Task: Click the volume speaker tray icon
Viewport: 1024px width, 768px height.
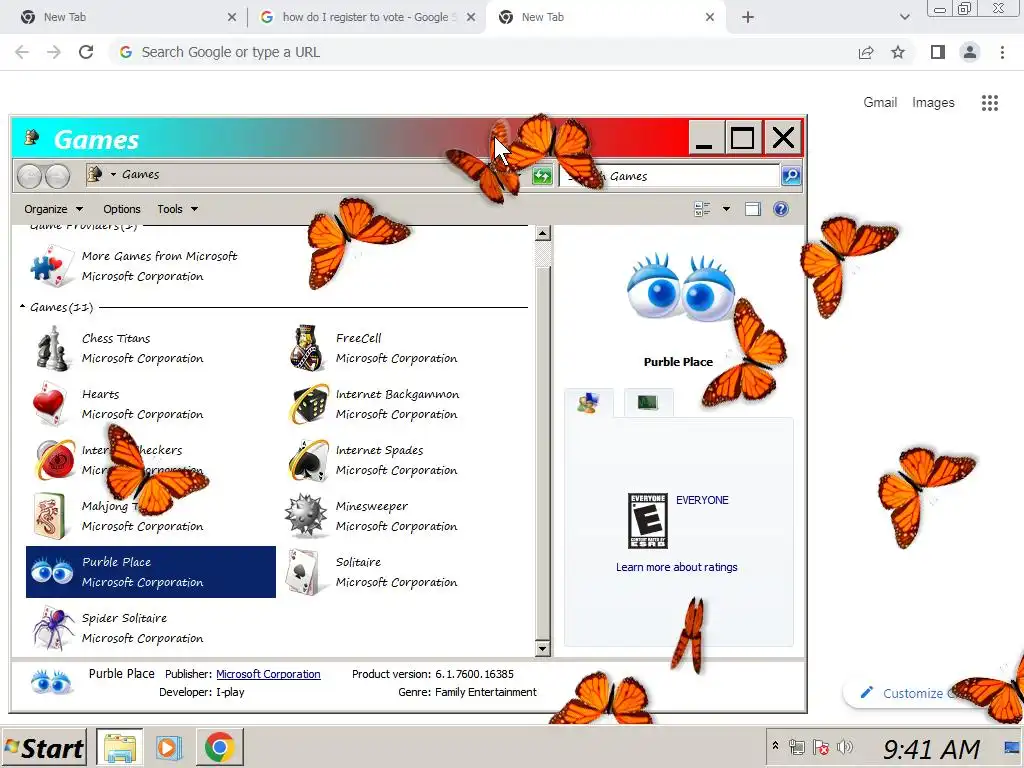Action: point(845,746)
